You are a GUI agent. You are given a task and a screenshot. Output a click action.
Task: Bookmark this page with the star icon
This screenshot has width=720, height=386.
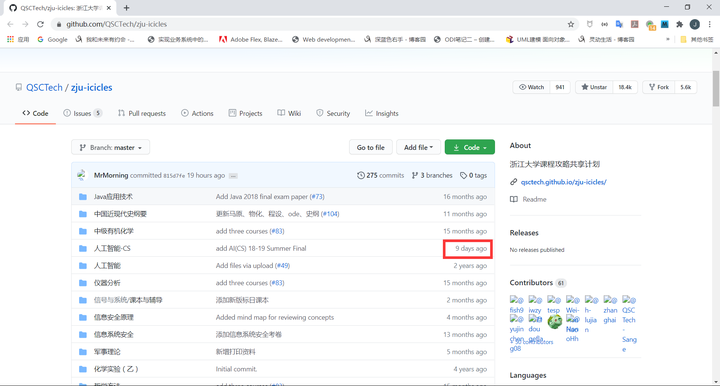[571, 24]
